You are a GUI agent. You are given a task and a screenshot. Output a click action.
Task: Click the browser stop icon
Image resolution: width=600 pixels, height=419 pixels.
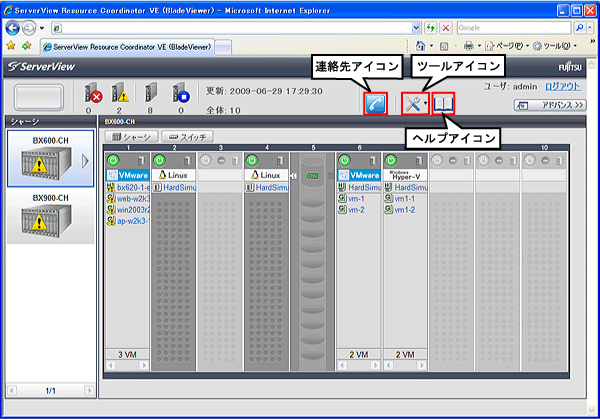pyautogui.click(x=446, y=28)
